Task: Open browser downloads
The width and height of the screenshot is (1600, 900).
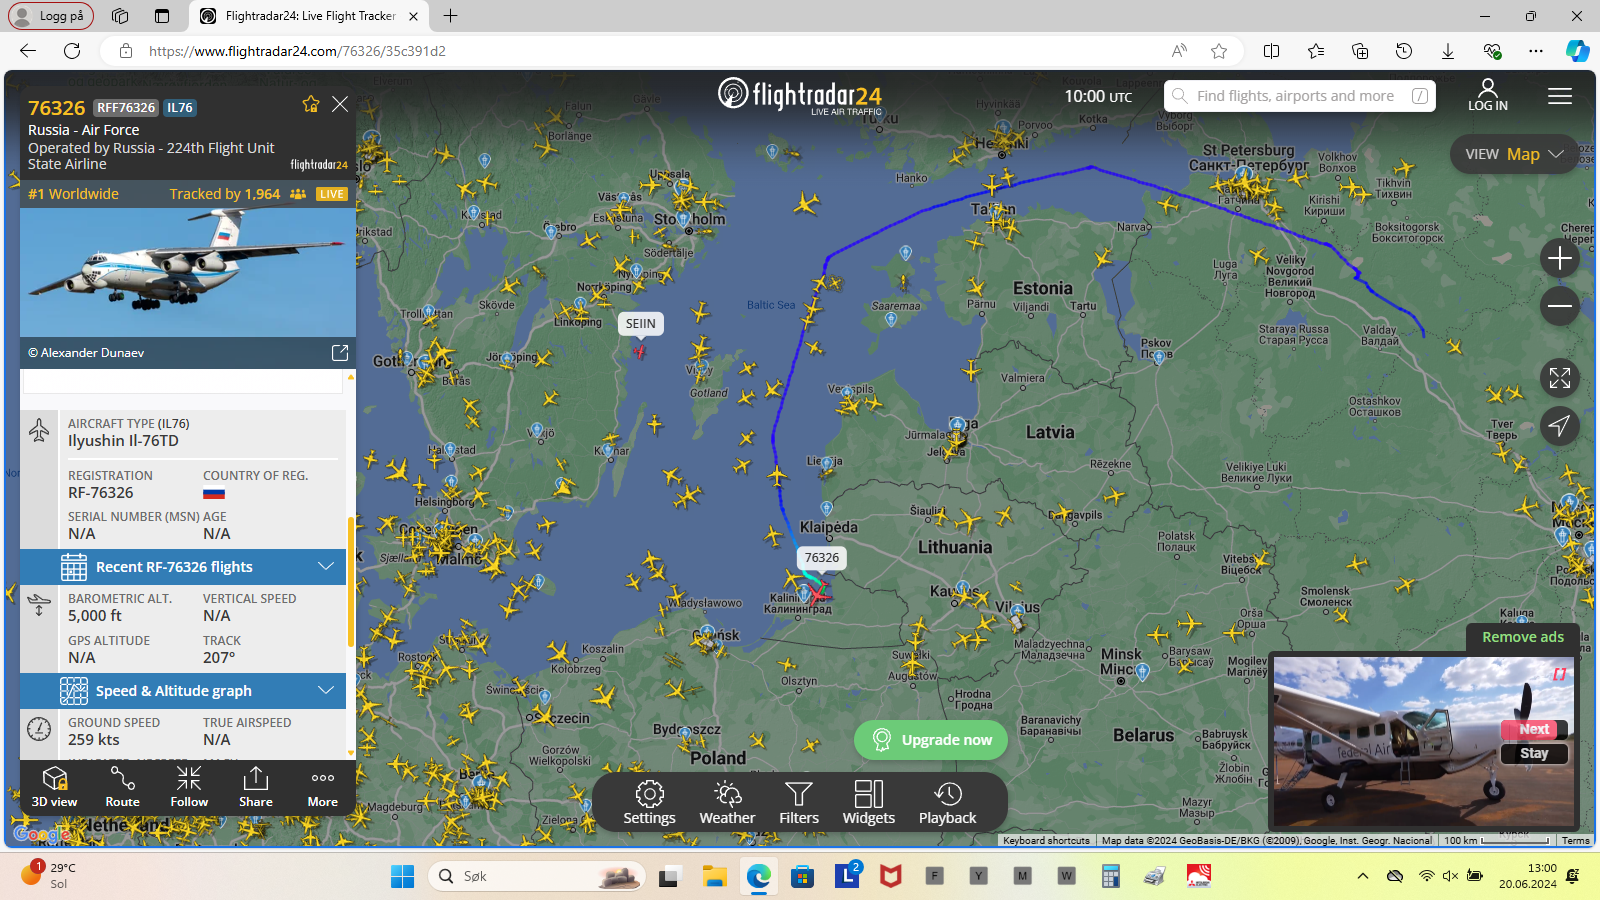Action: point(1447,51)
